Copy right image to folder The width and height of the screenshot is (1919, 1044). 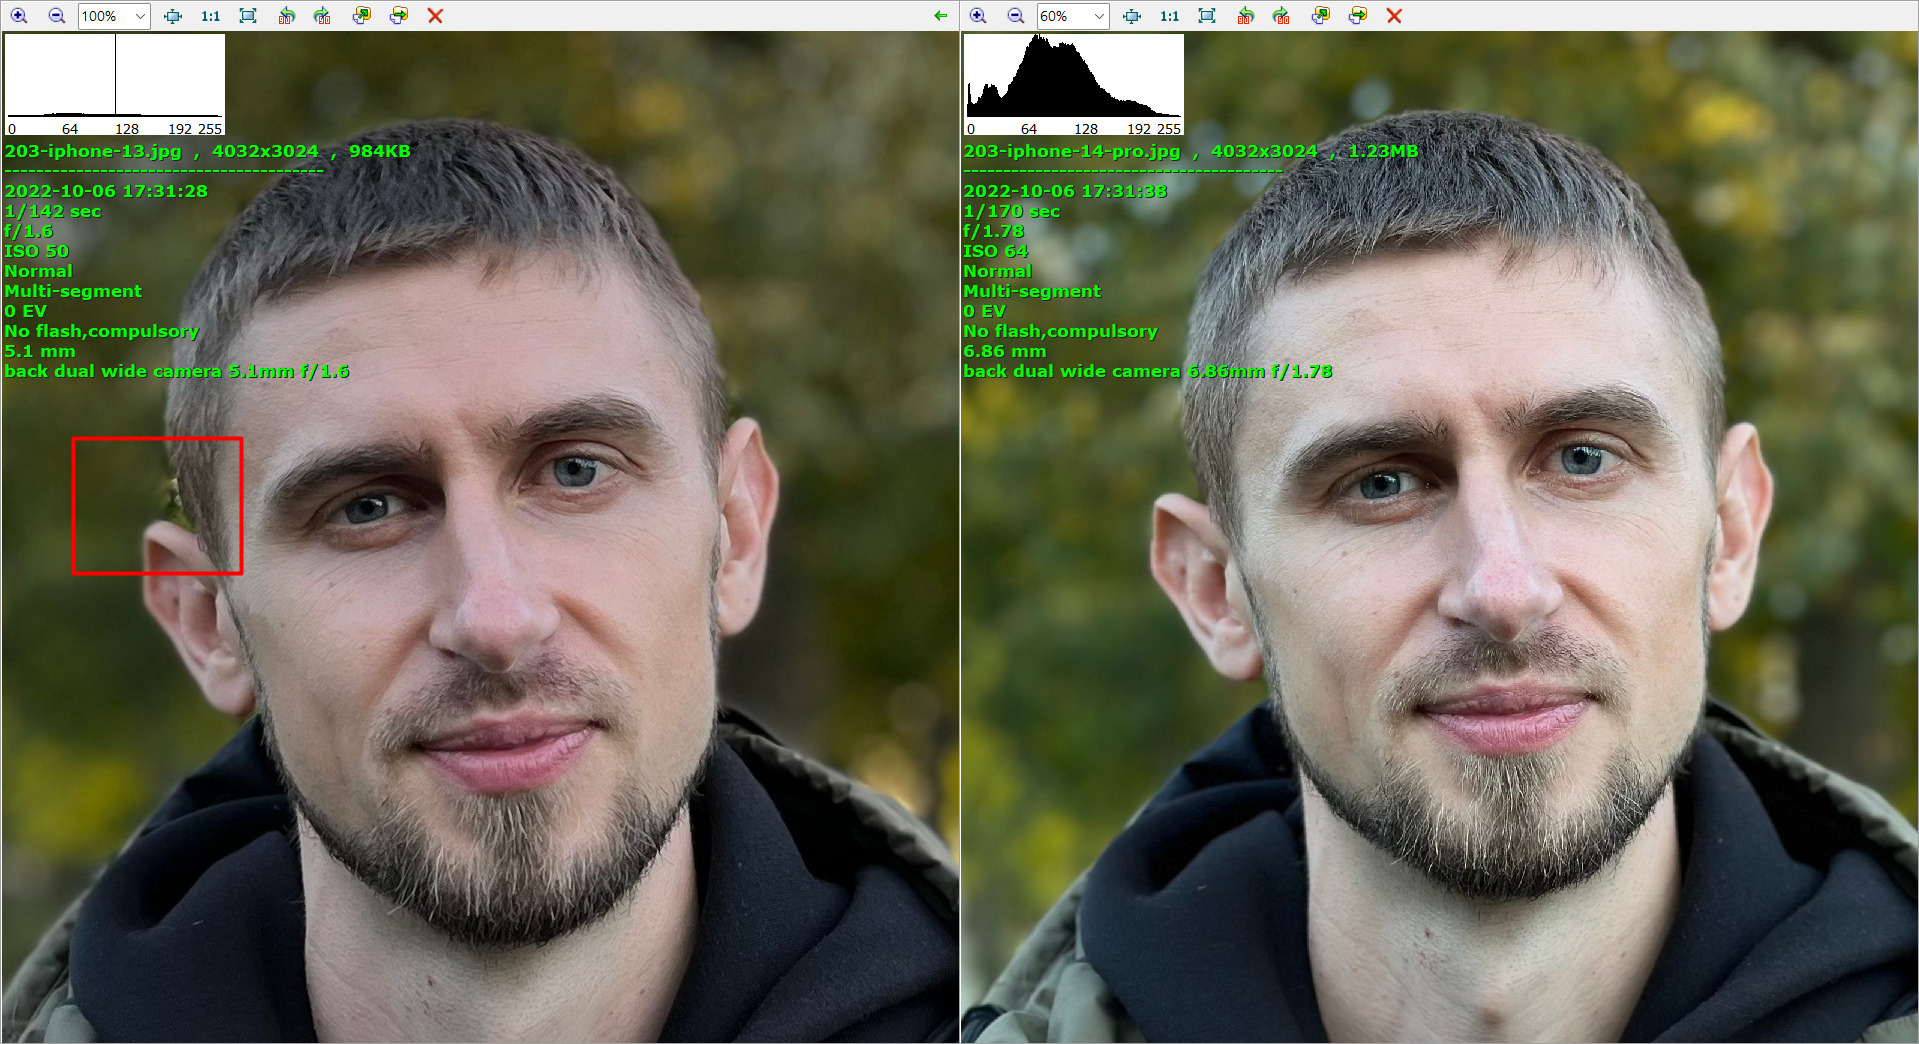[x=1320, y=16]
